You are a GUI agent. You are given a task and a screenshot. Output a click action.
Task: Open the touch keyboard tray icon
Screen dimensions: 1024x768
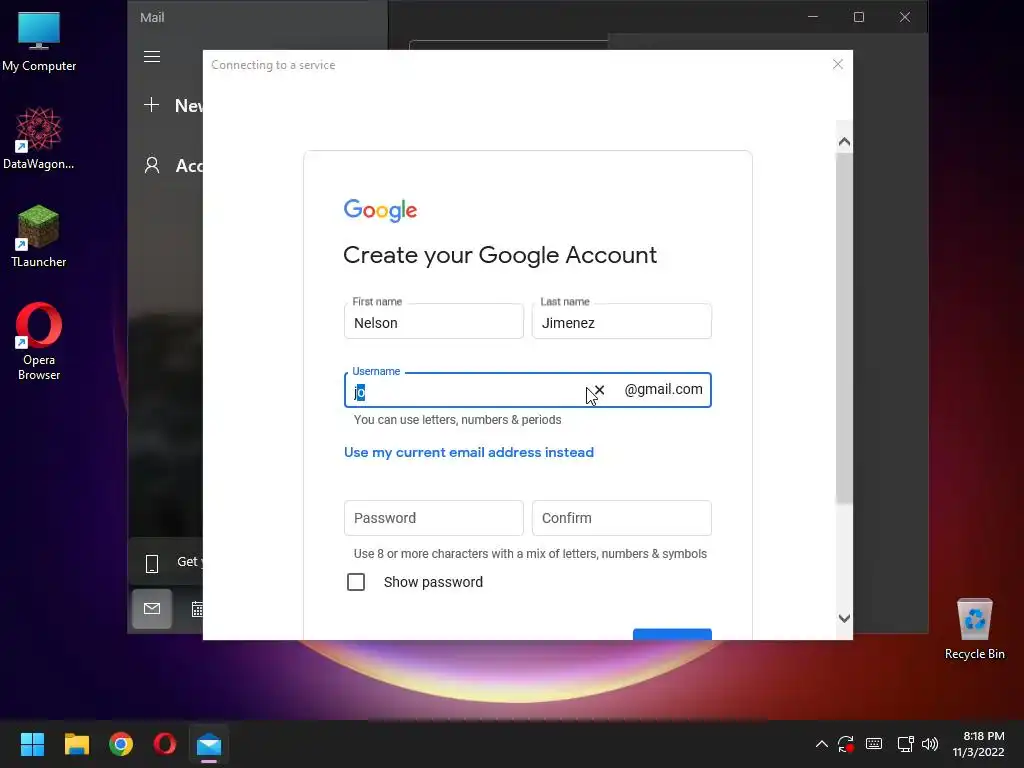coord(874,744)
